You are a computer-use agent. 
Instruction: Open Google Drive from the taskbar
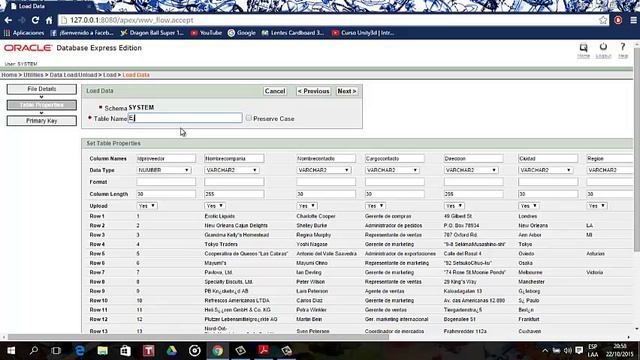click(171, 350)
